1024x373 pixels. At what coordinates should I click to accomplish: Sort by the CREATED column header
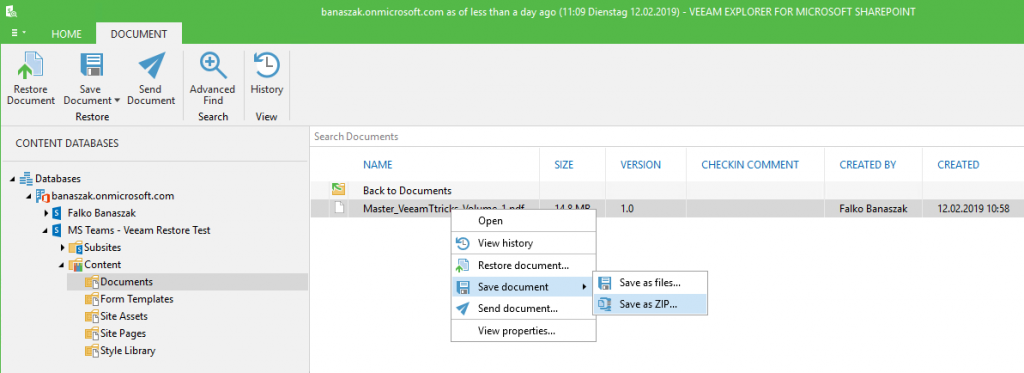958,165
